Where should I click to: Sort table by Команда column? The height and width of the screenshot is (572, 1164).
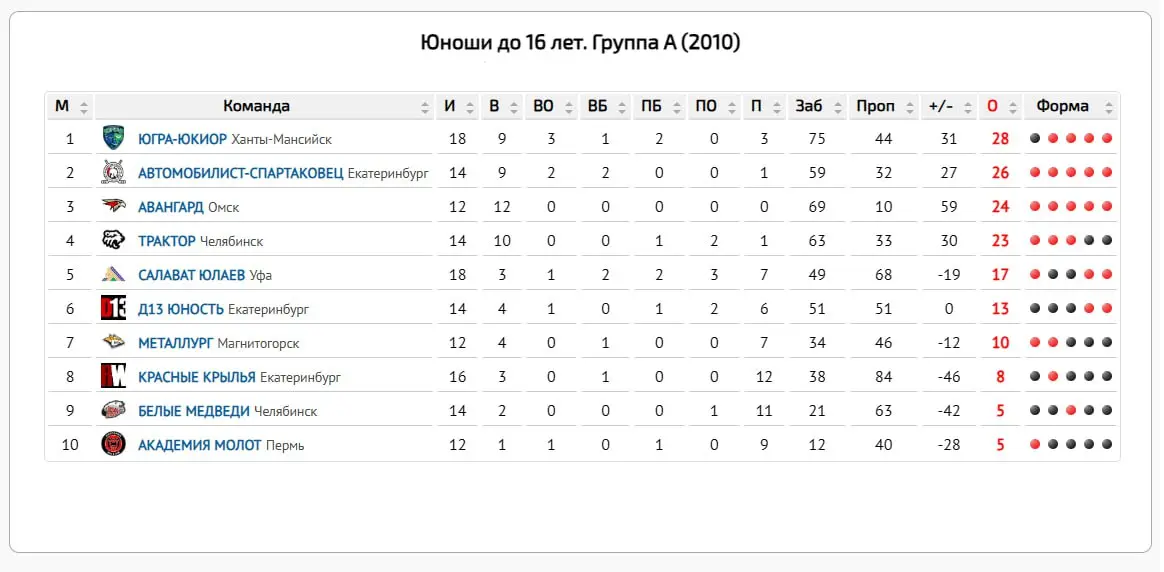tap(257, 106)
